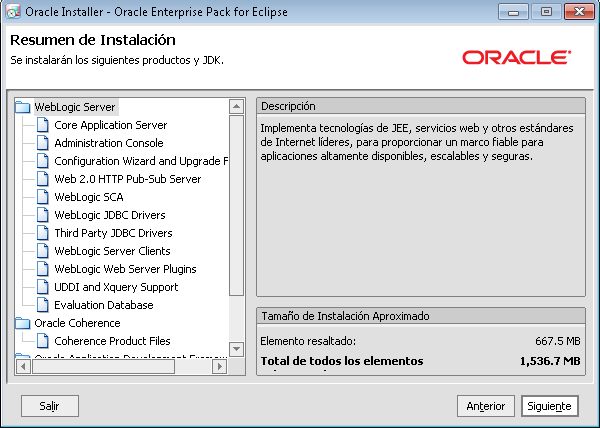Image resolution: width=600 pixels, height=428 pixels.
Task: Select the WebLogic SCA entry
Action: coord(89,197)
